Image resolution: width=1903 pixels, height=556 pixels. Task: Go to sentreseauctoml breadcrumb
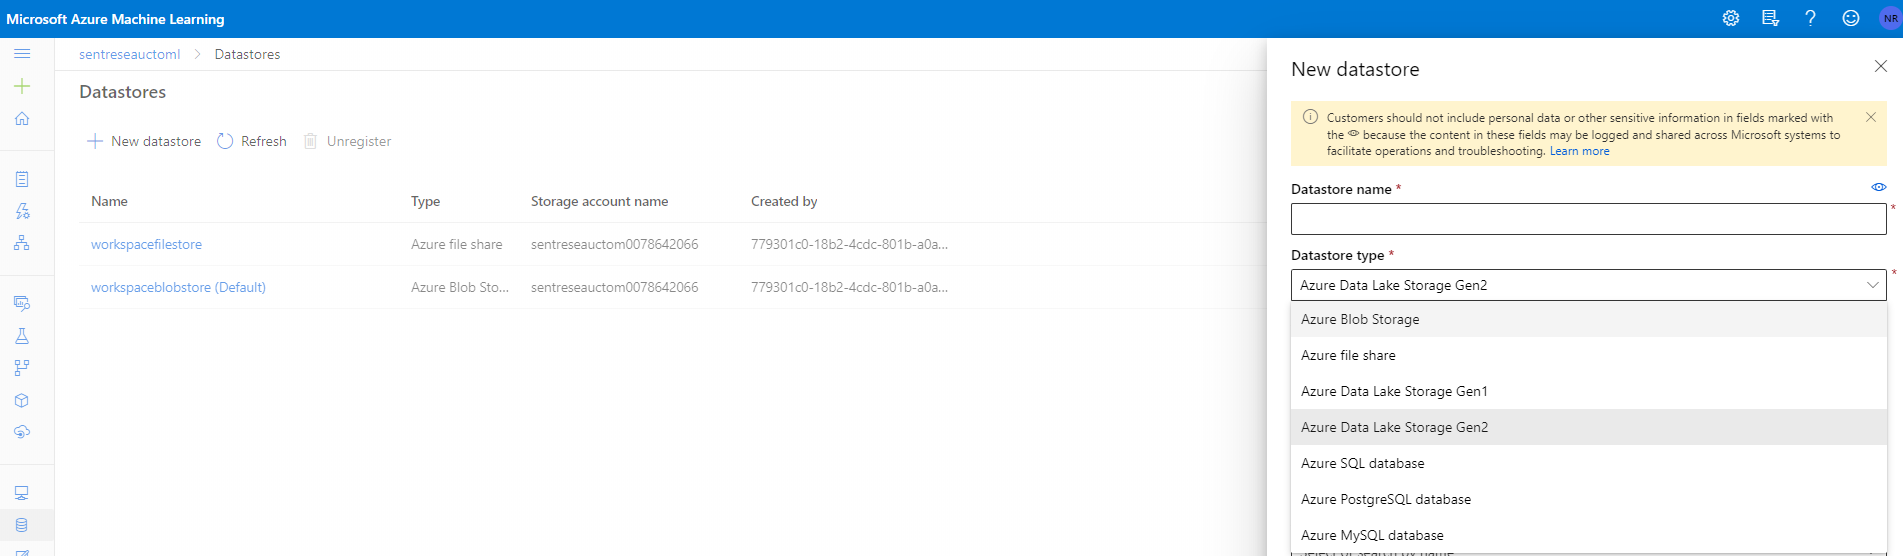130,54
